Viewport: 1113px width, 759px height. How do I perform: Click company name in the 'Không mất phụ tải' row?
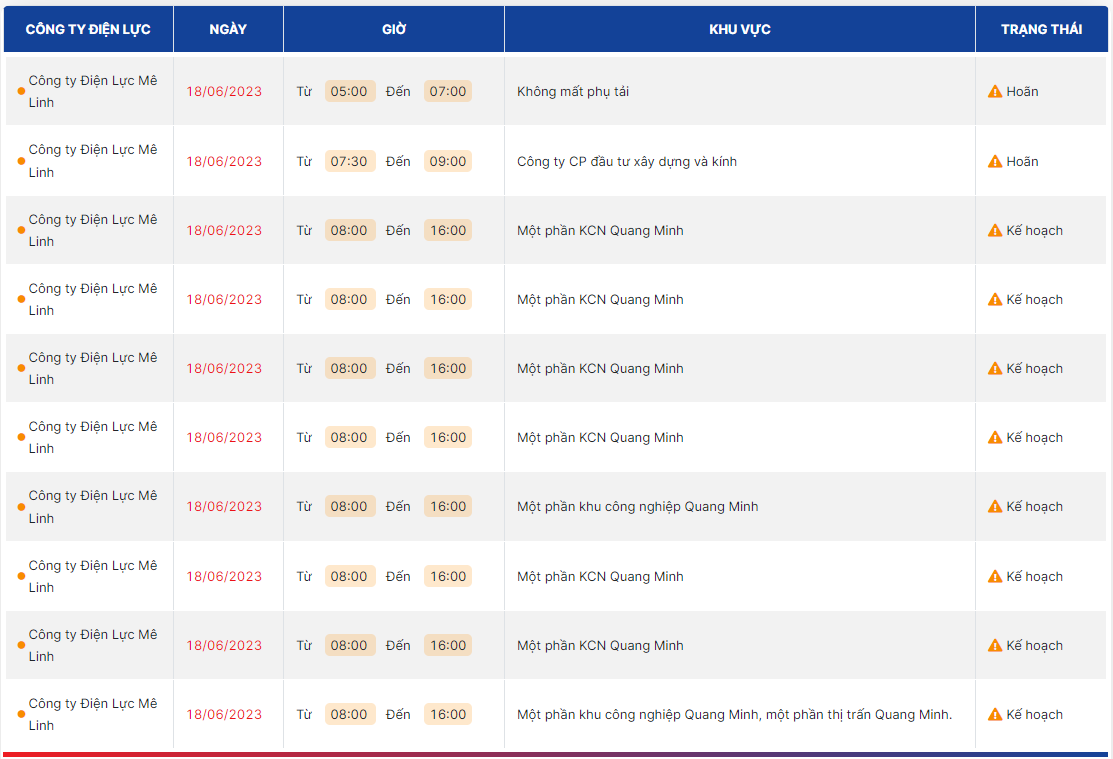tap(93, 92)
